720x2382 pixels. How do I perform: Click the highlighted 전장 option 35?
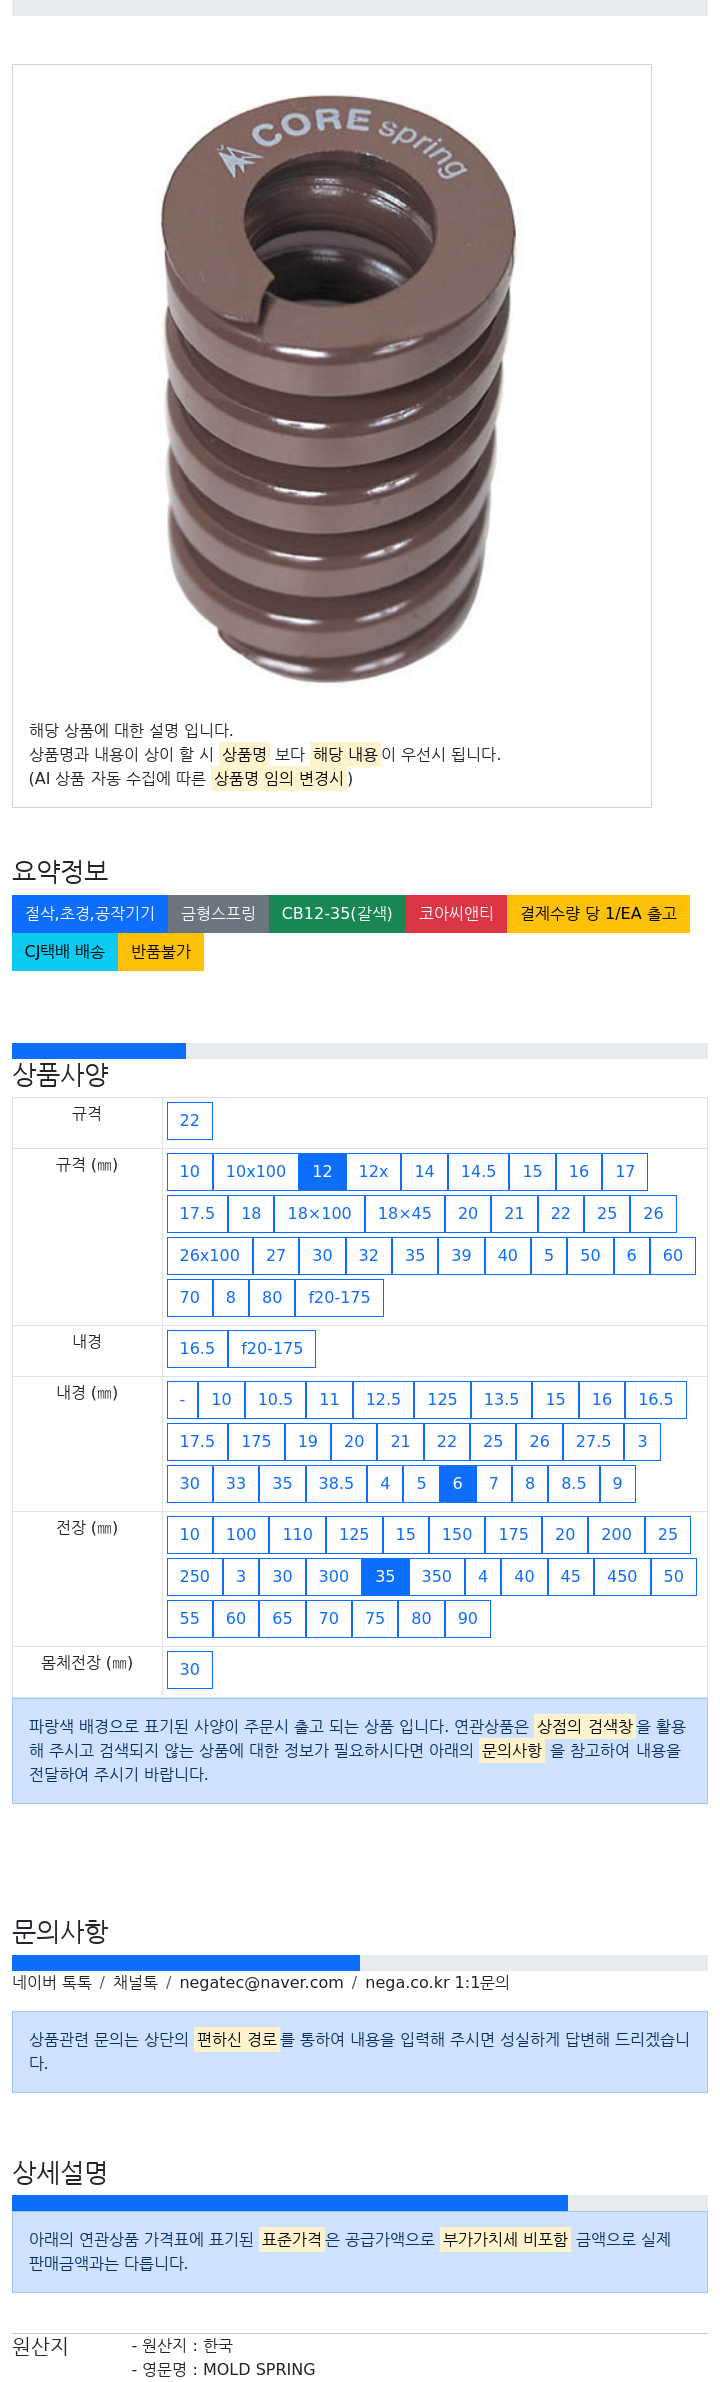[x=385, y=1576]
